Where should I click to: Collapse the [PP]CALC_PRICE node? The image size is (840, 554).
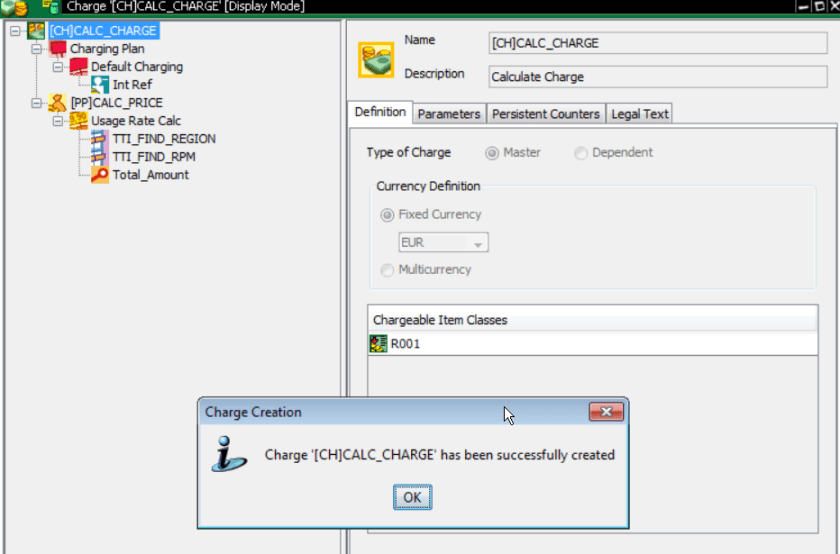[36, 103]
